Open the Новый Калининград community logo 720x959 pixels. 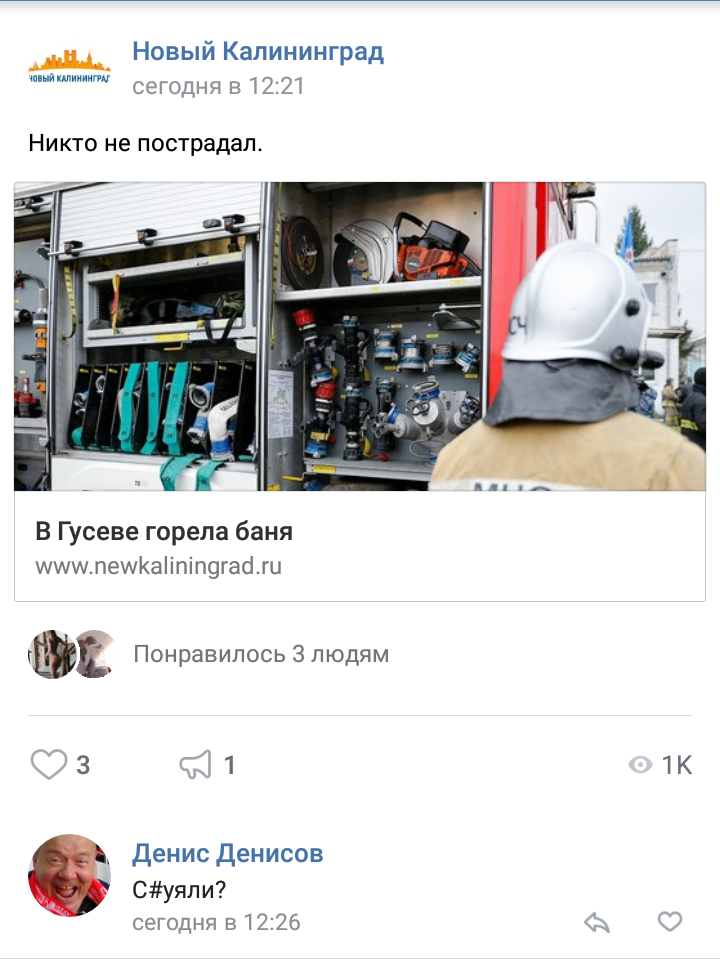coord(69,67)
